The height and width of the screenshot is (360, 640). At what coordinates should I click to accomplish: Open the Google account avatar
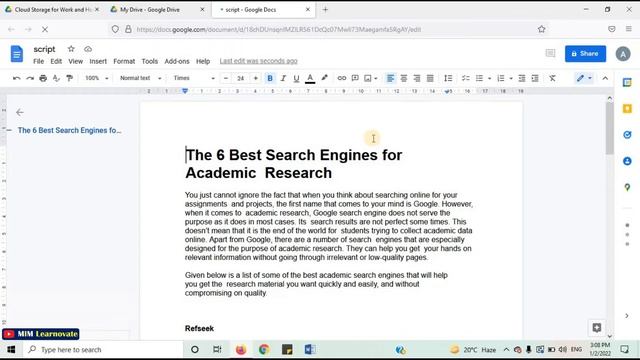623,54
